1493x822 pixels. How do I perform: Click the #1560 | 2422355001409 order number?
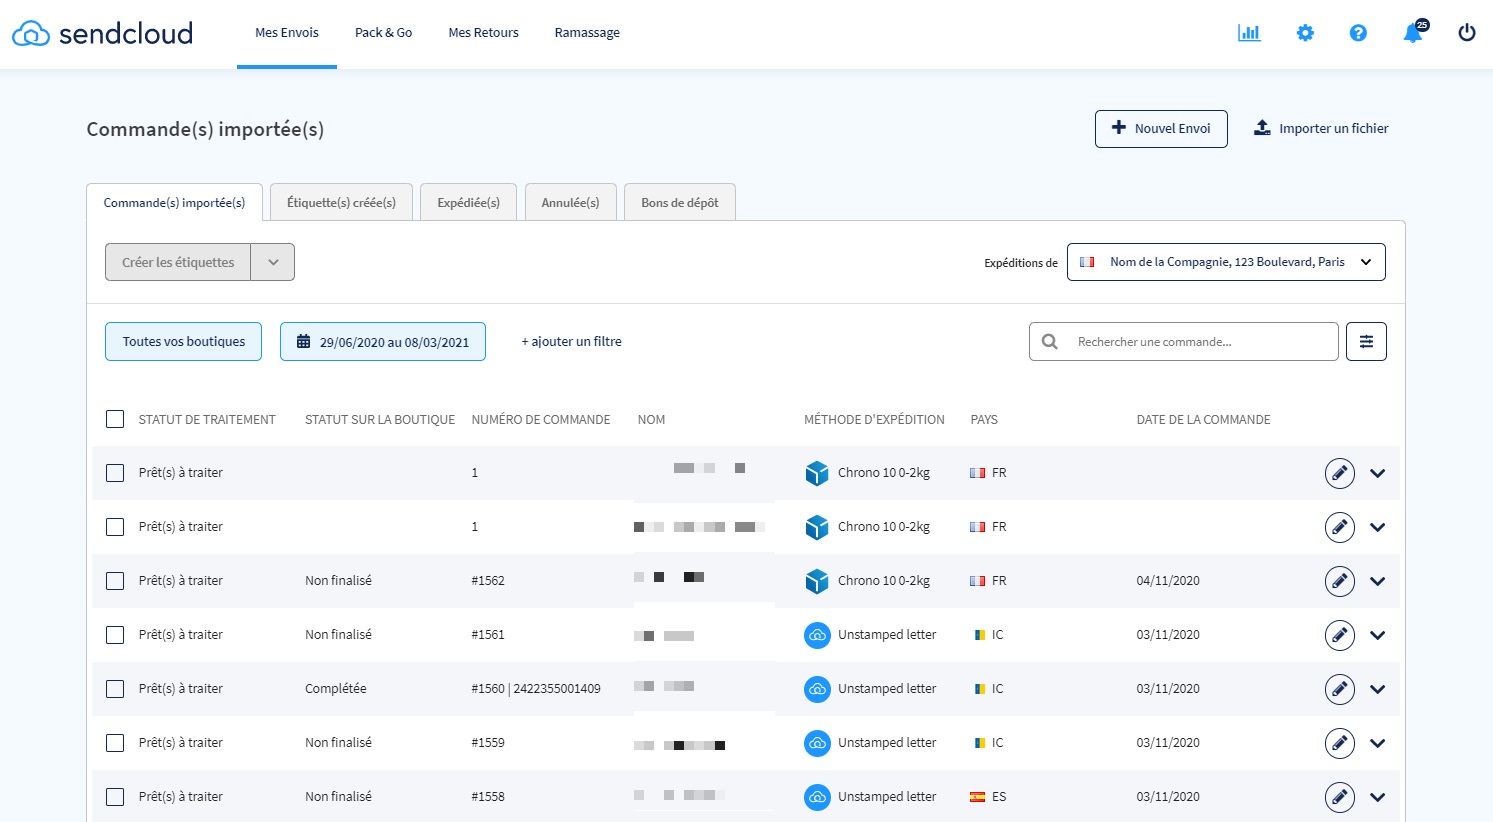tap(536, 689)
